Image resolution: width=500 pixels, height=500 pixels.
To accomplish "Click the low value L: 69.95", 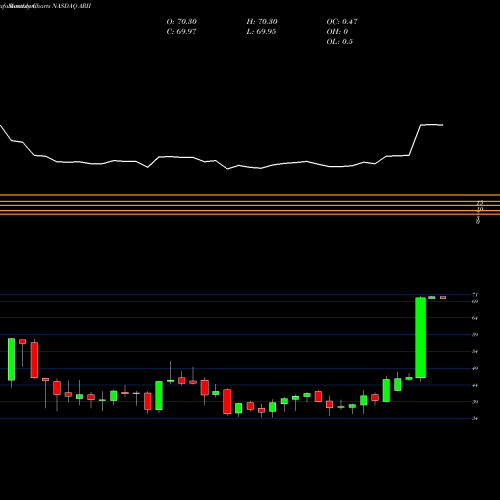I will [261, 32].
